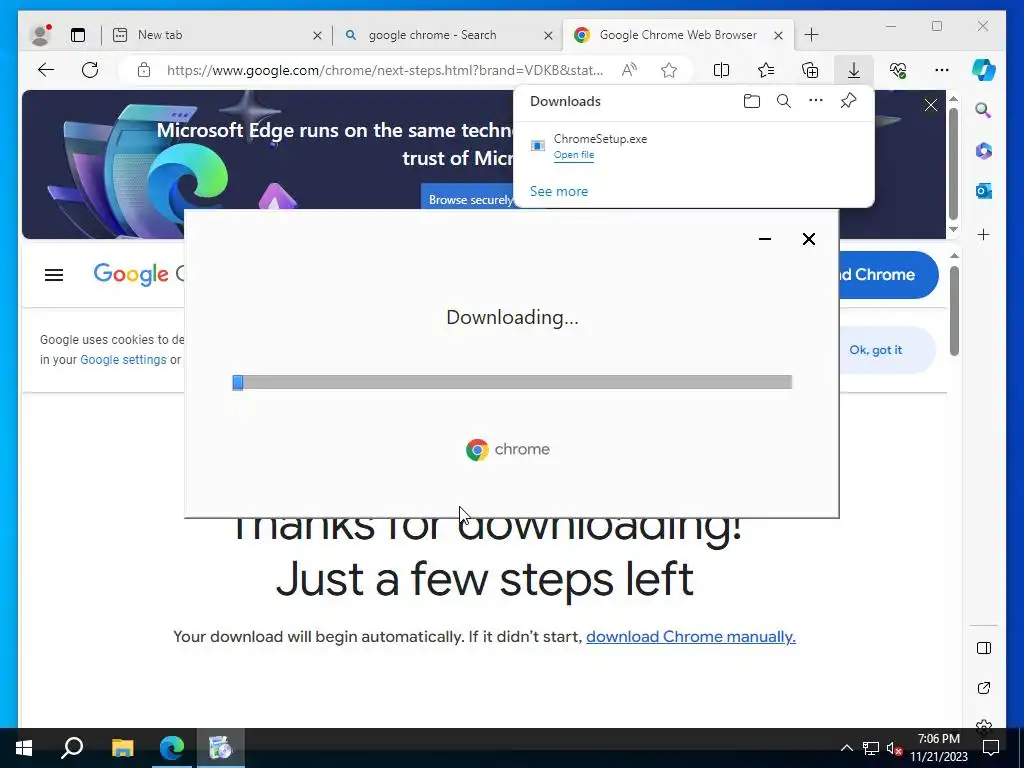The width and height of the screenshot is (1024, 768).
Task: Add an app to the sidebar with plus
Action: coord(984,234)
